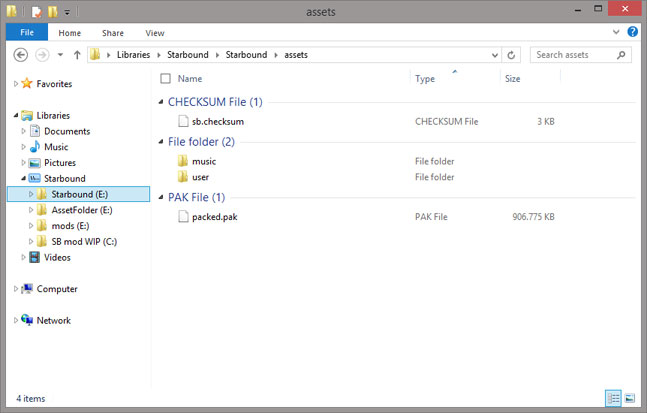Sort by the Size column header
The image size is (647, 413).
coord(512,78)
